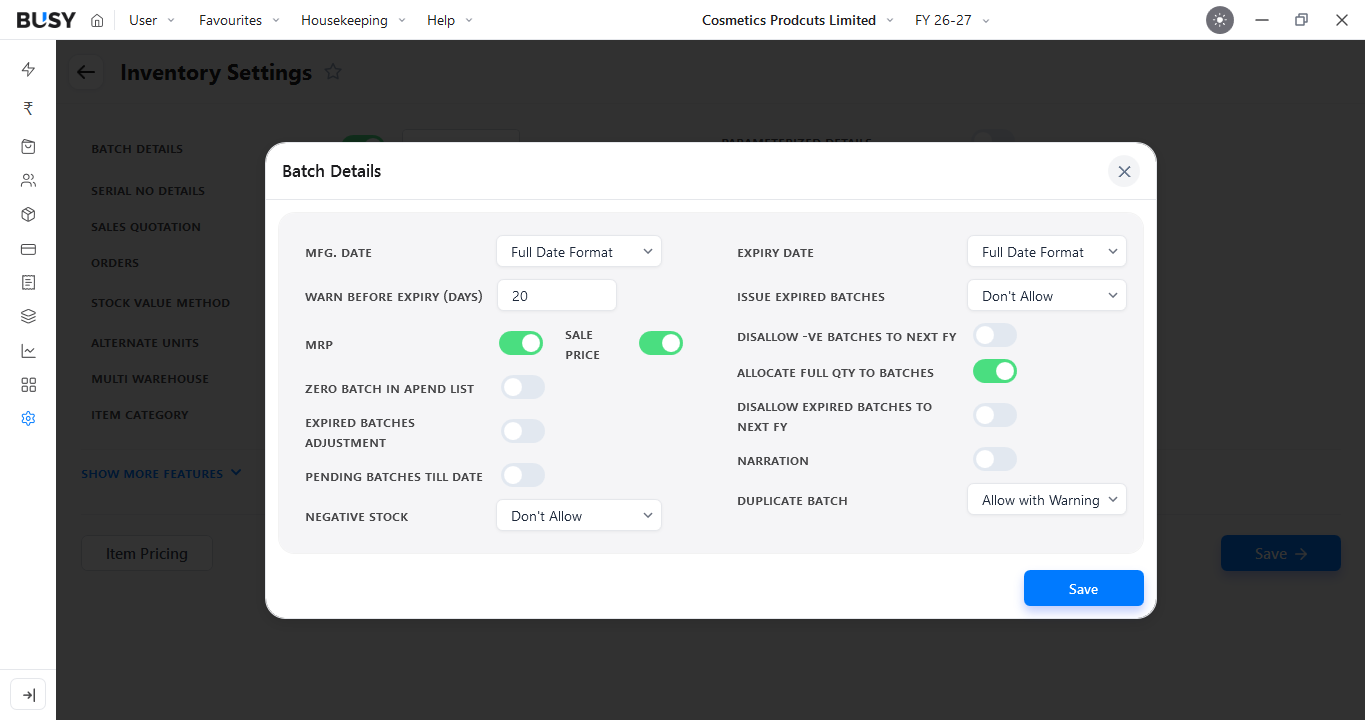The width and height of the screenshot is (1365, 720).
Task: Open grid apps sidebar icon
Action: point(28,385)
